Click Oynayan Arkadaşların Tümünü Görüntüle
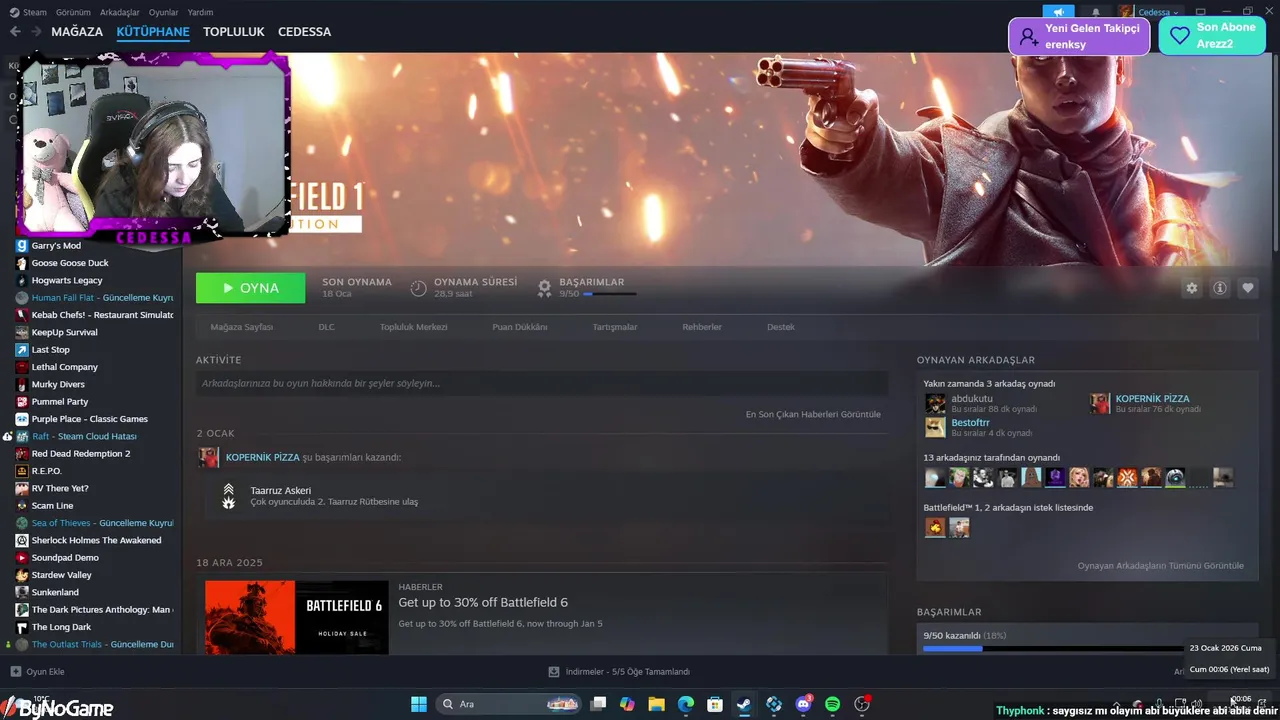Viewport: 1280px width, 720px height. click(1160, 566)
